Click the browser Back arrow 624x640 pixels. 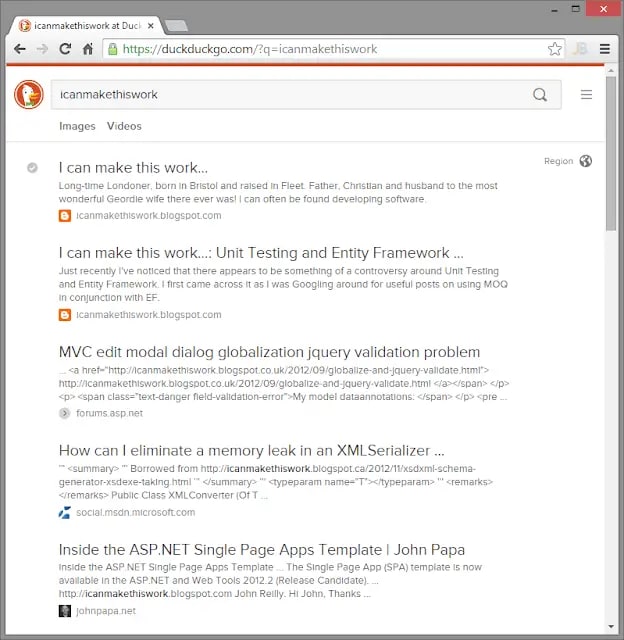click(x=20, y=49)
